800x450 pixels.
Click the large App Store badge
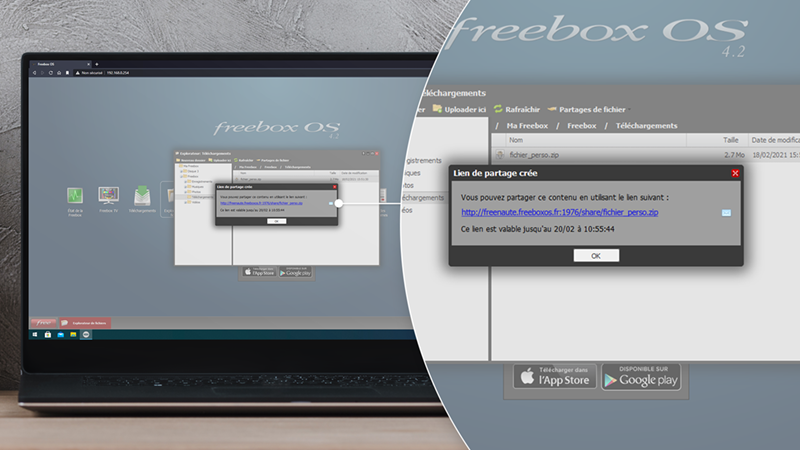(555, 377)
